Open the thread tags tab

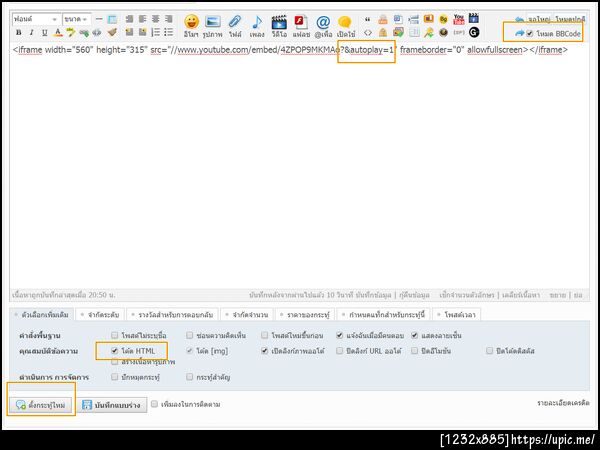tap(384, 315)
